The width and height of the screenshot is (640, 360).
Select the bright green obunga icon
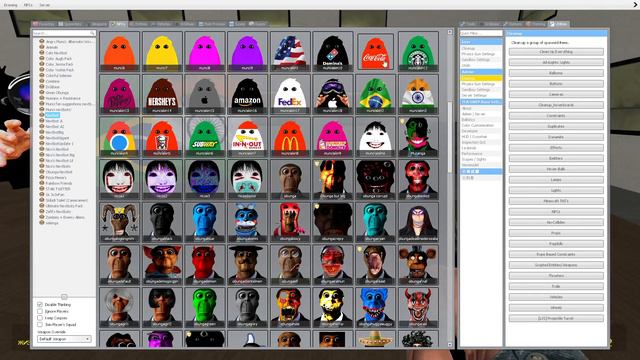pos(204,307)
